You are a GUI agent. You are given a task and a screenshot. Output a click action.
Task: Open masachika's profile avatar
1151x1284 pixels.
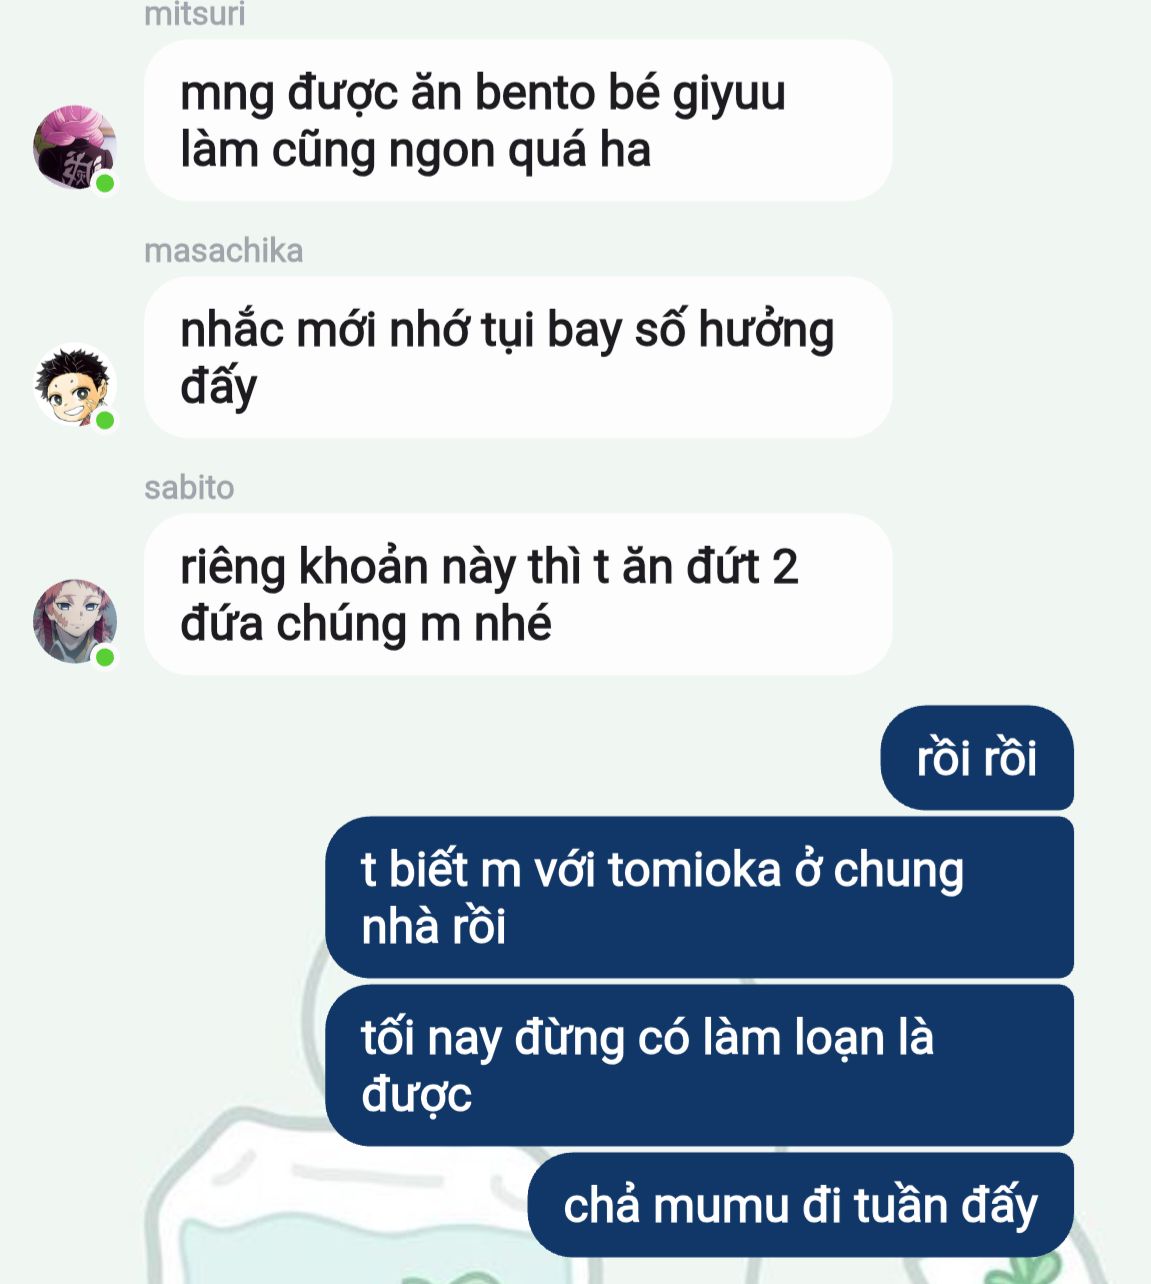pyautogui.click(x=75, y=384)
